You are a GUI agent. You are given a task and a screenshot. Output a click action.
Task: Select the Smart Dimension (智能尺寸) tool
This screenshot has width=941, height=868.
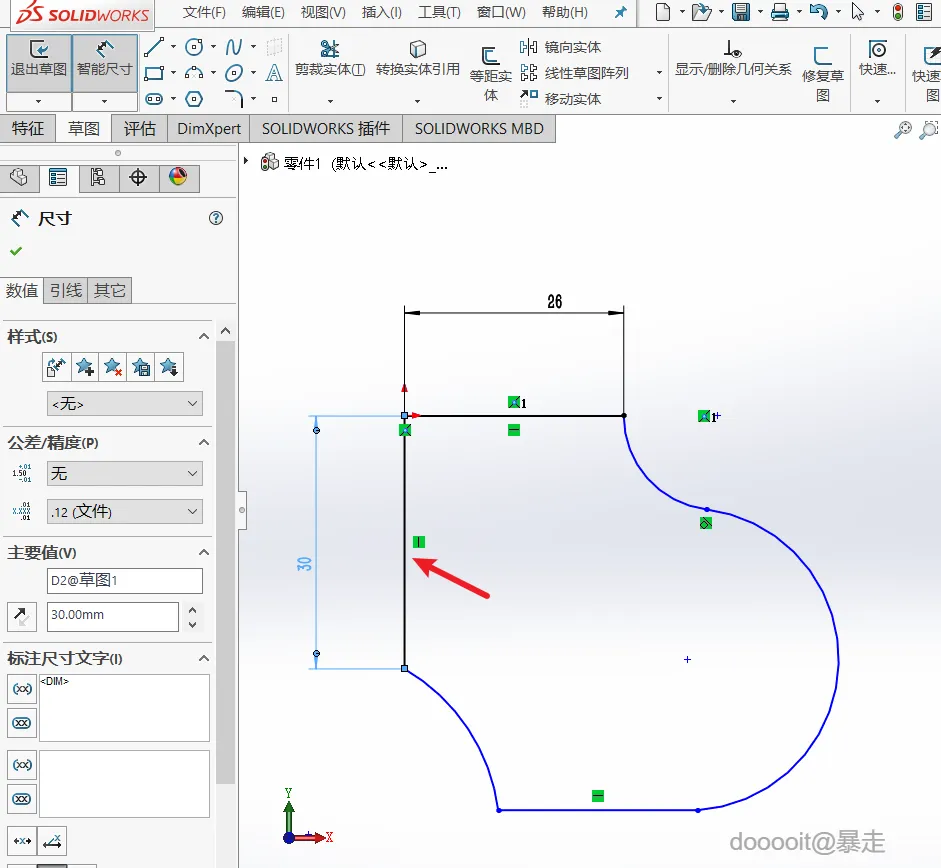(x=104, y=63)
